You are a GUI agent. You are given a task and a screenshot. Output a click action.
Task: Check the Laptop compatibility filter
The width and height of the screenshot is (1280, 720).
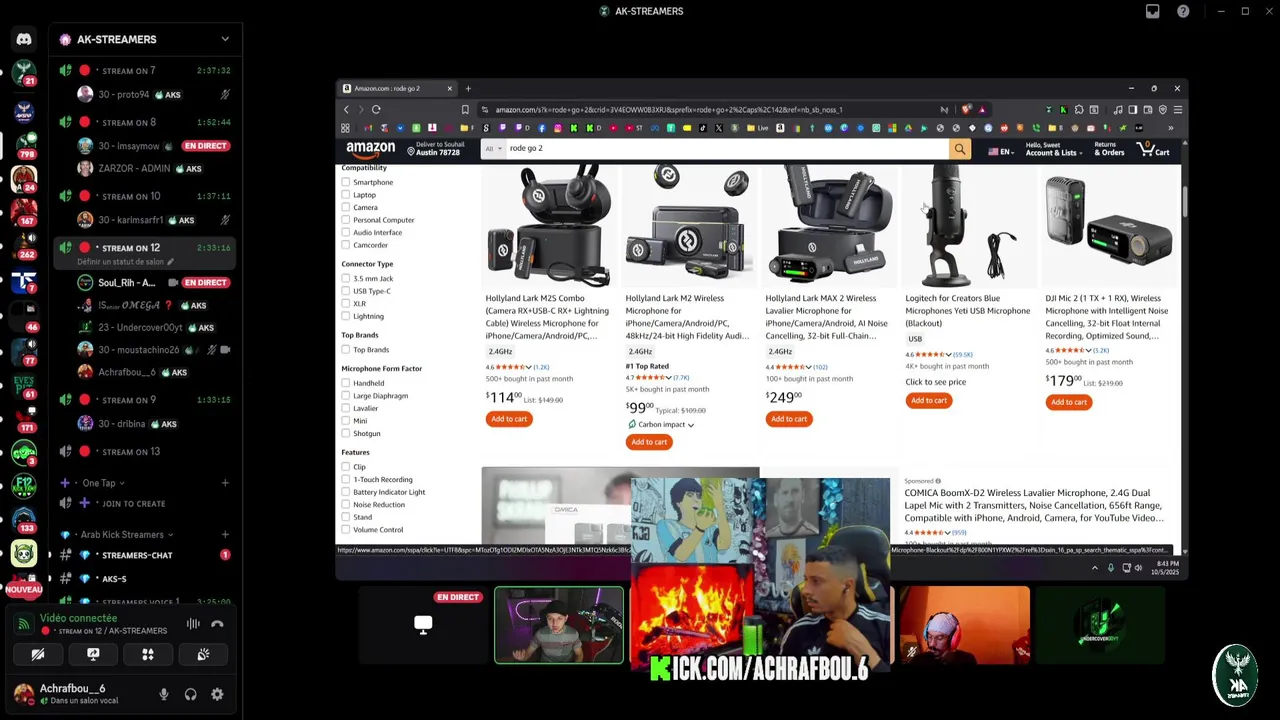(346, 195)
